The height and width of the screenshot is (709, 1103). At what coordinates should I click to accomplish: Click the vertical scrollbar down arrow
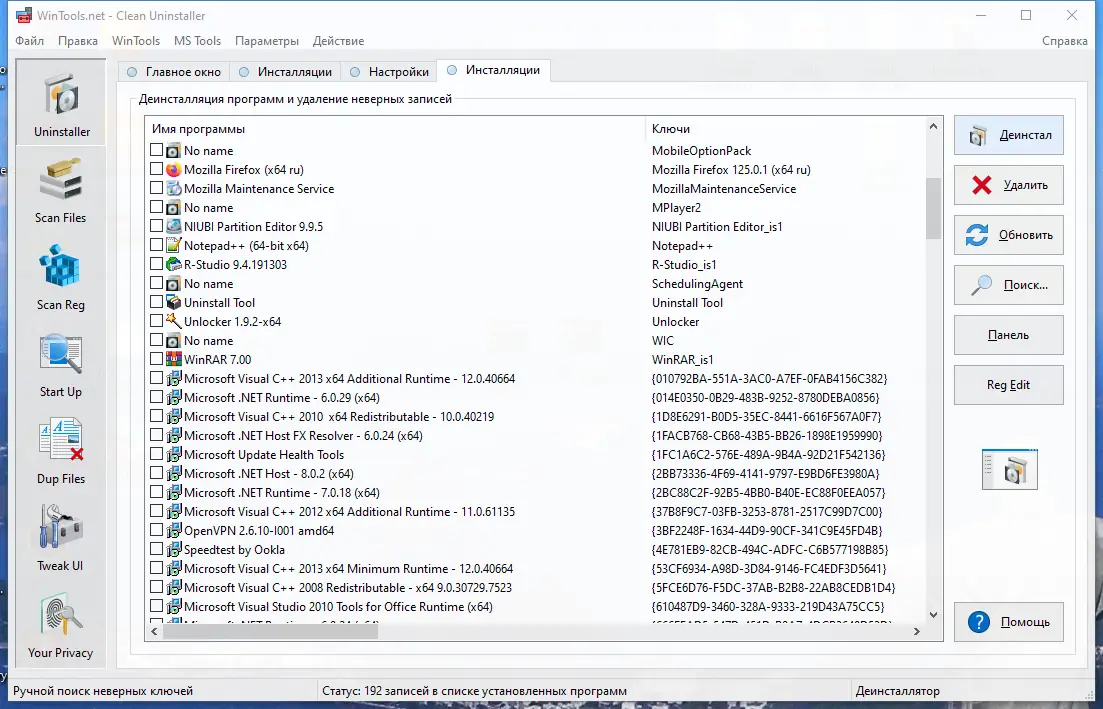(933, 615)
